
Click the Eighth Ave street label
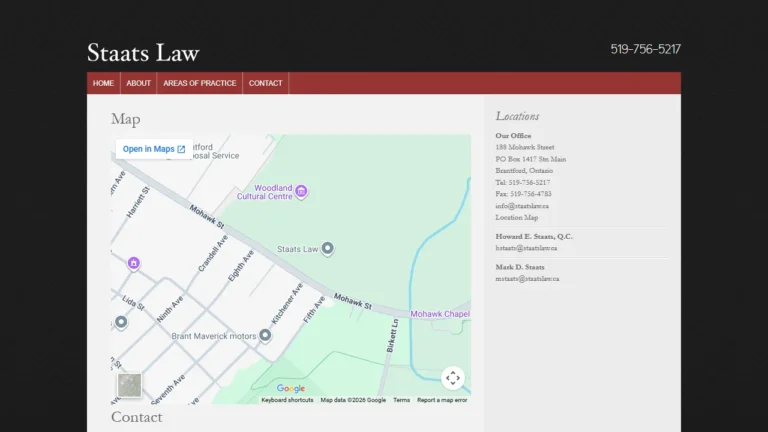click(x=241, y=266)
